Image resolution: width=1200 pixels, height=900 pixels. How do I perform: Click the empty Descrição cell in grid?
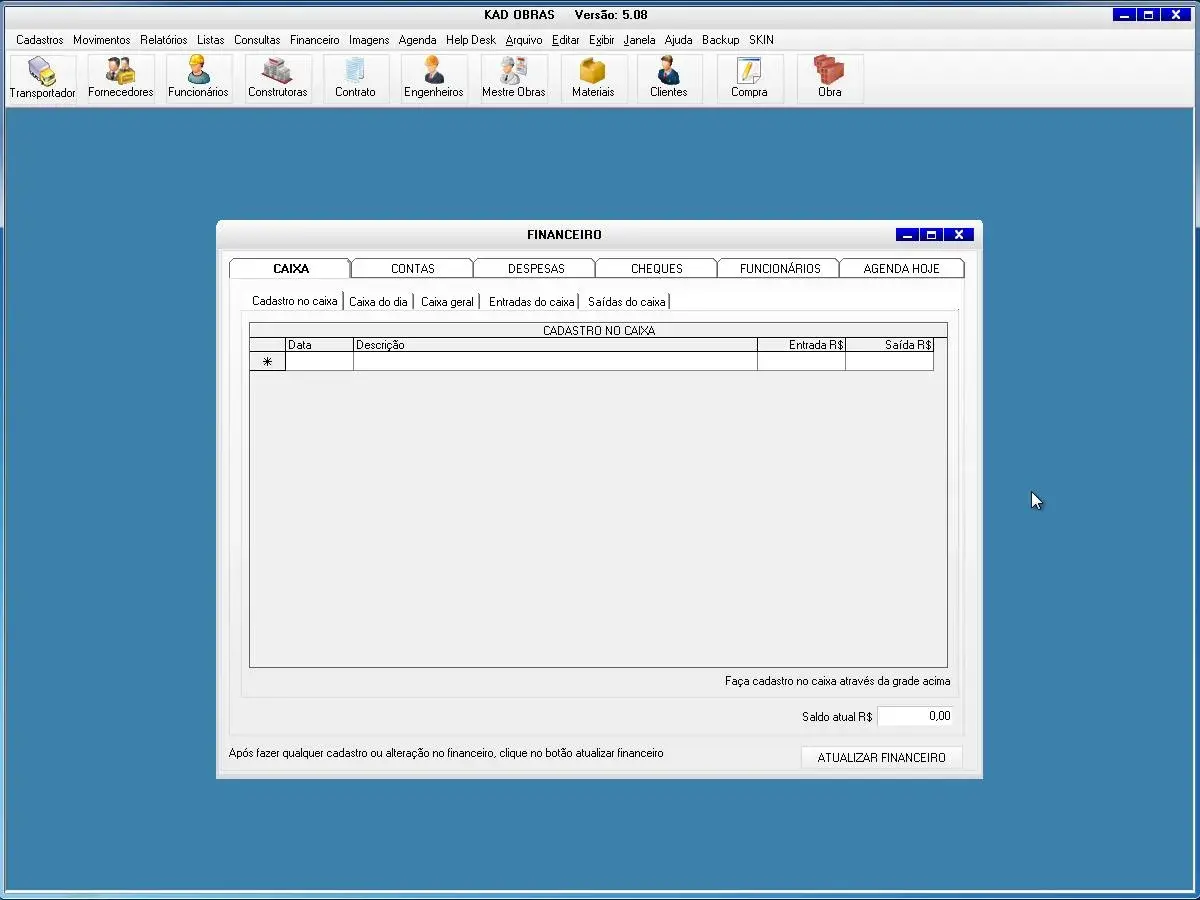point(555,362)
